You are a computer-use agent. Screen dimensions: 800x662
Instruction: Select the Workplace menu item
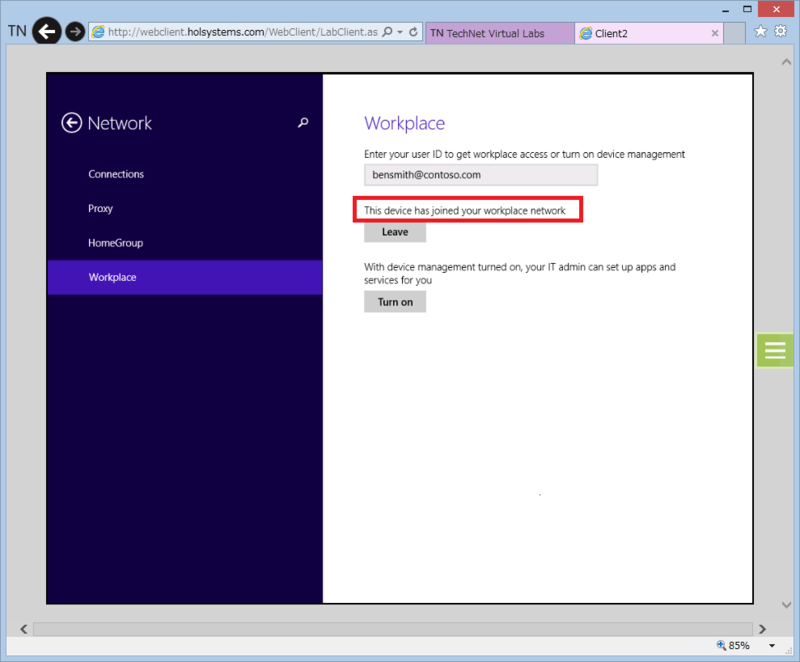(185, 277)
